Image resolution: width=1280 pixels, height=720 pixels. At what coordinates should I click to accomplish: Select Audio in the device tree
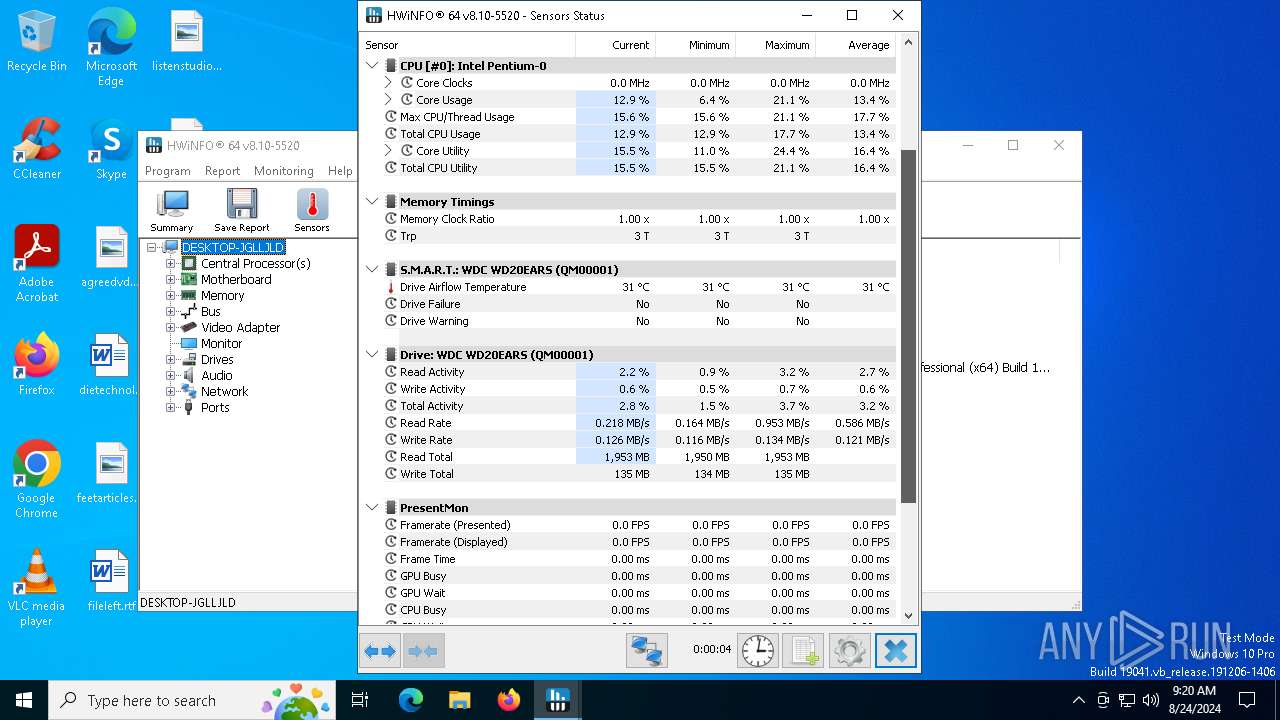[x=217, y=376]
